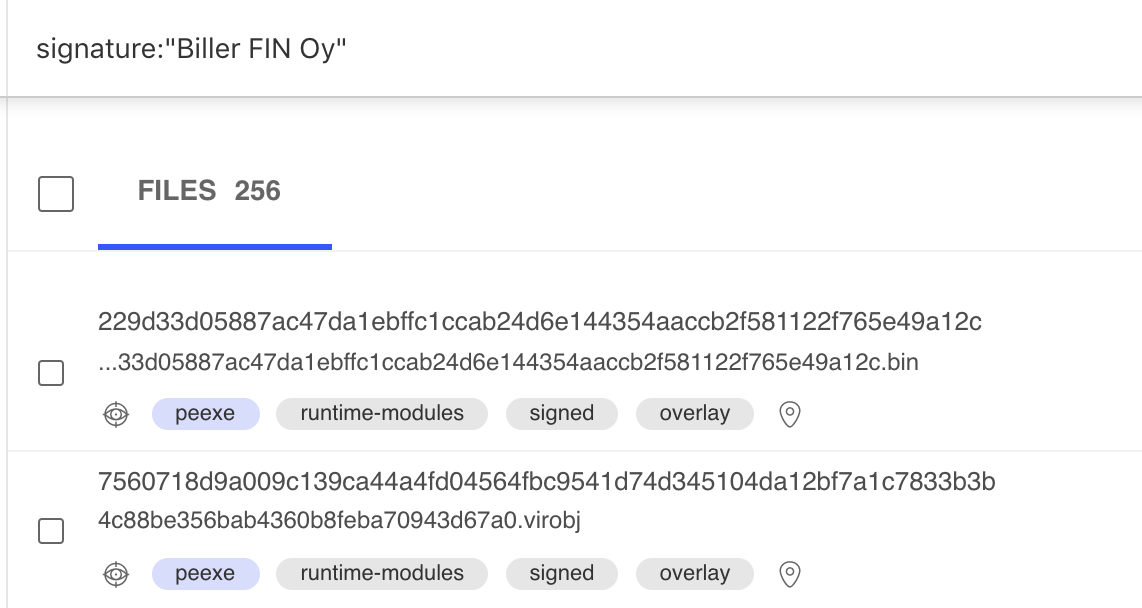Click location pin icon in second file row
This screenshot has width=1142, height=608.
[x=789, y=574]
